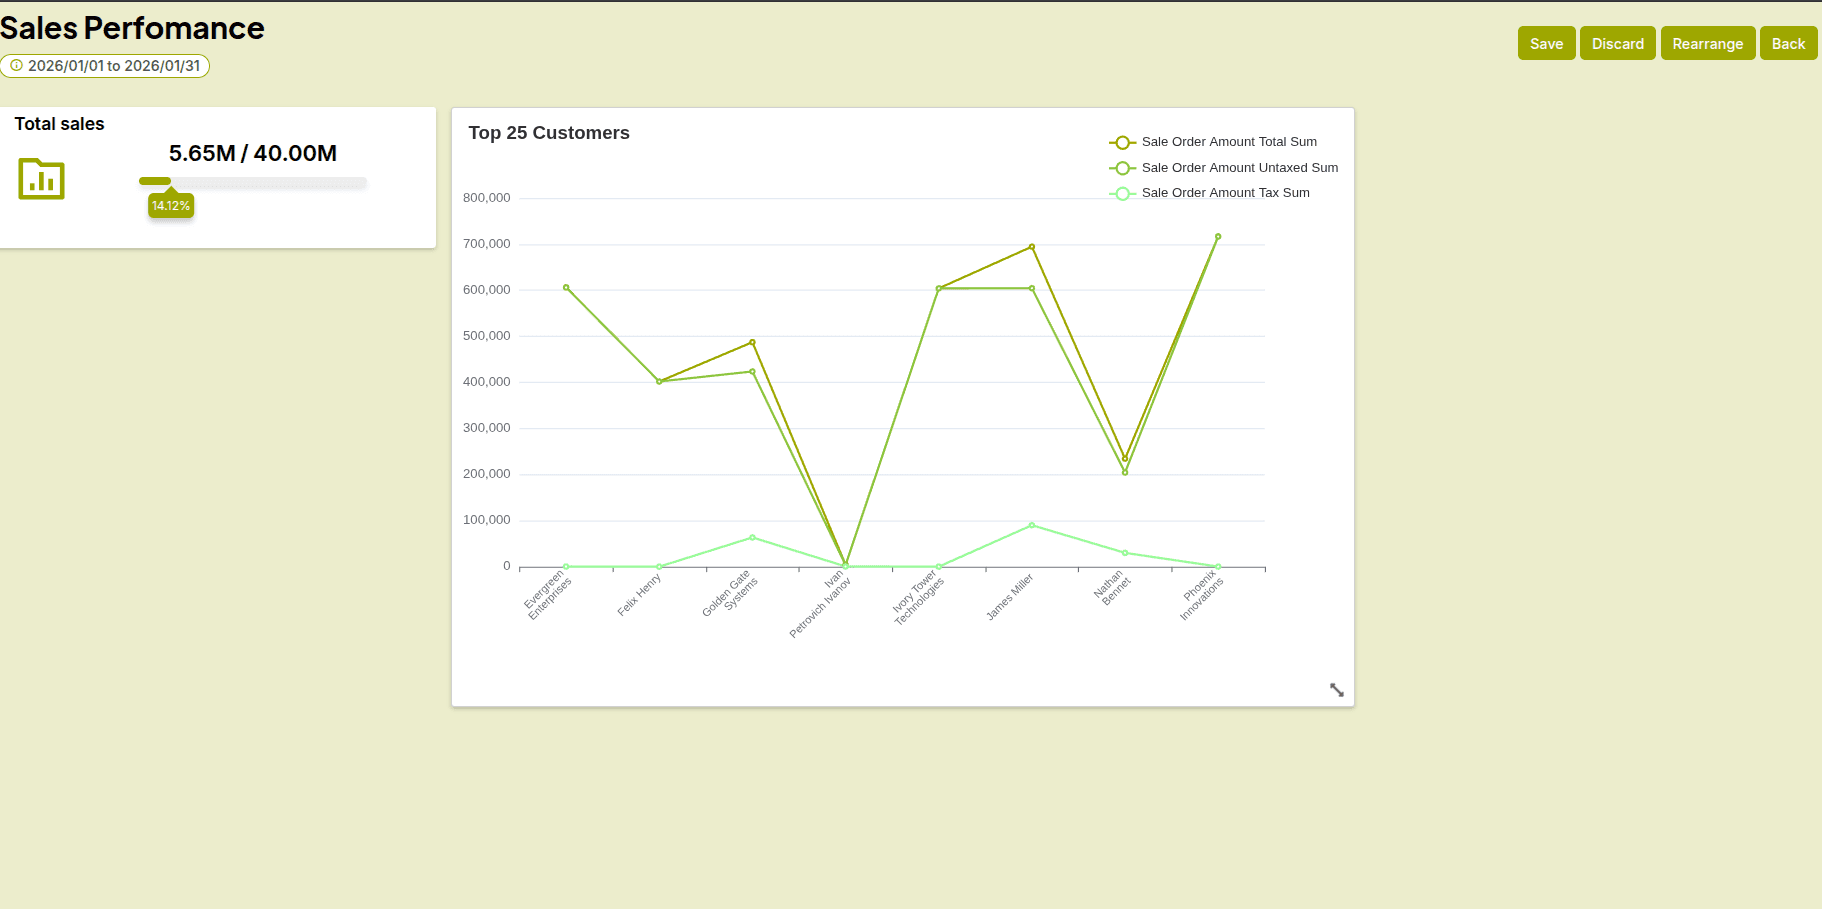Toggle Sale Order Amount Tax Sum legend series
The width and height of the screenshot is (1822, 909).
pos(1225,193)
